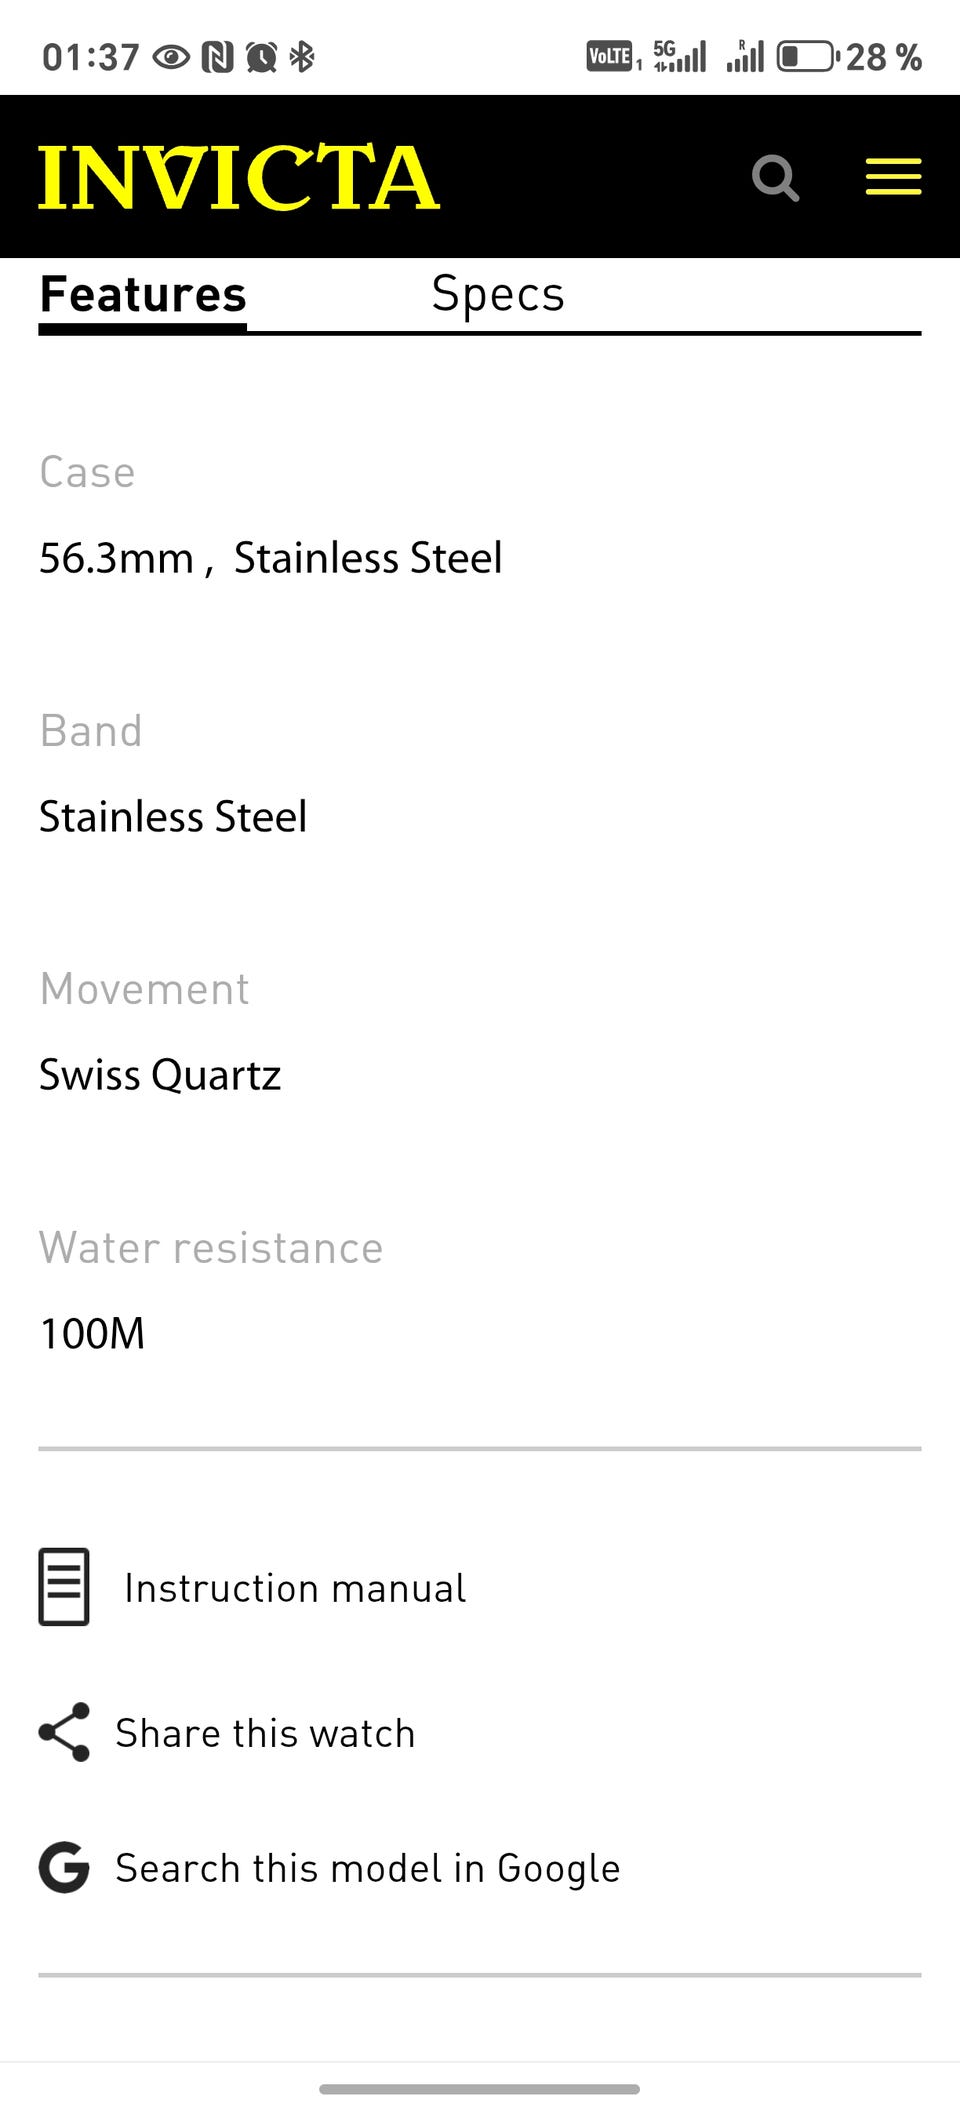Image resolution: width=960 pixels, height=2118 pixels.
Task: Tap the 56.3mm Stainless Steel case value
Action: click(270, 558)
